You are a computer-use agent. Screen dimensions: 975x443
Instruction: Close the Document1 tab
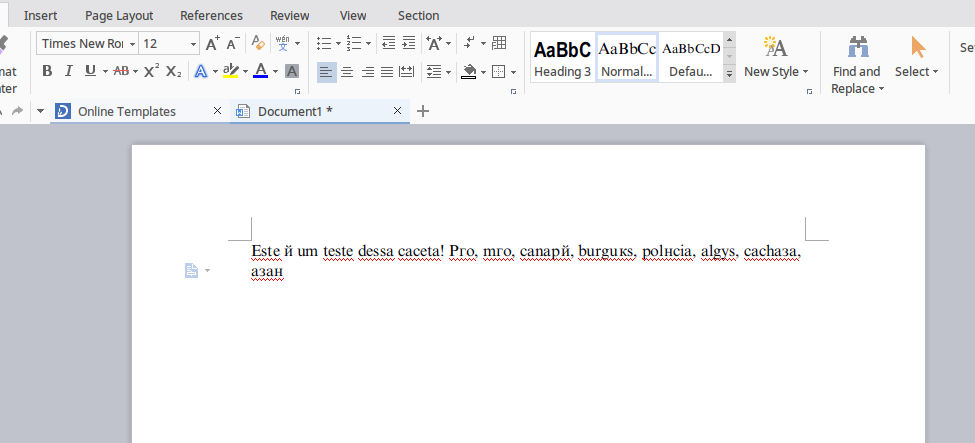398,111
